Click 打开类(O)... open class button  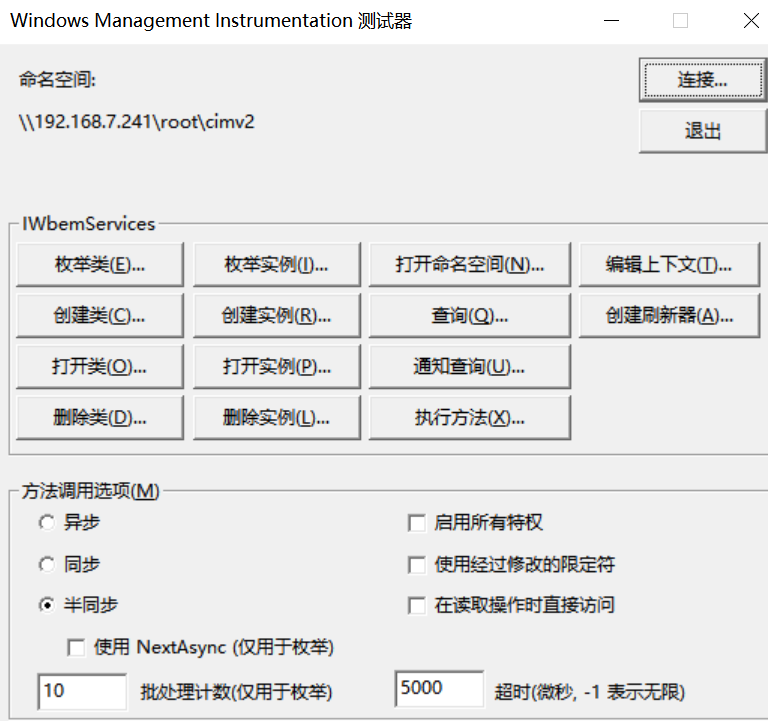(100, 366)
